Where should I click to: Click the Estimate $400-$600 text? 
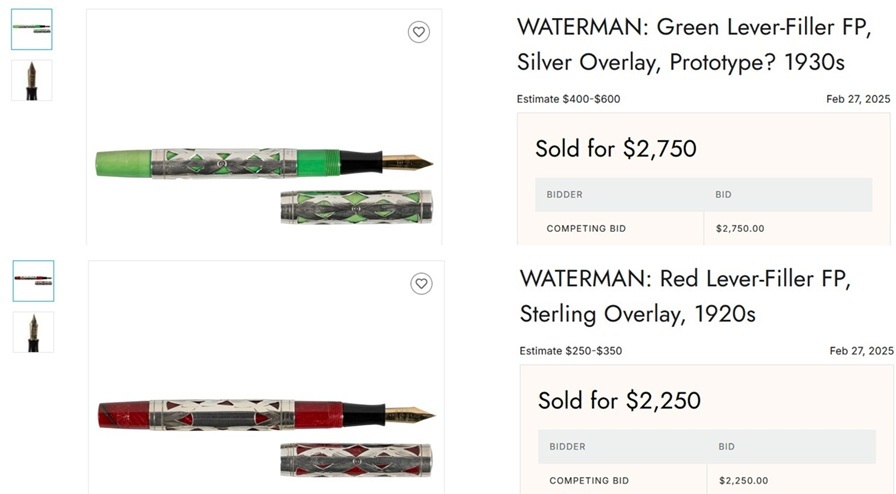coord(568,99)
